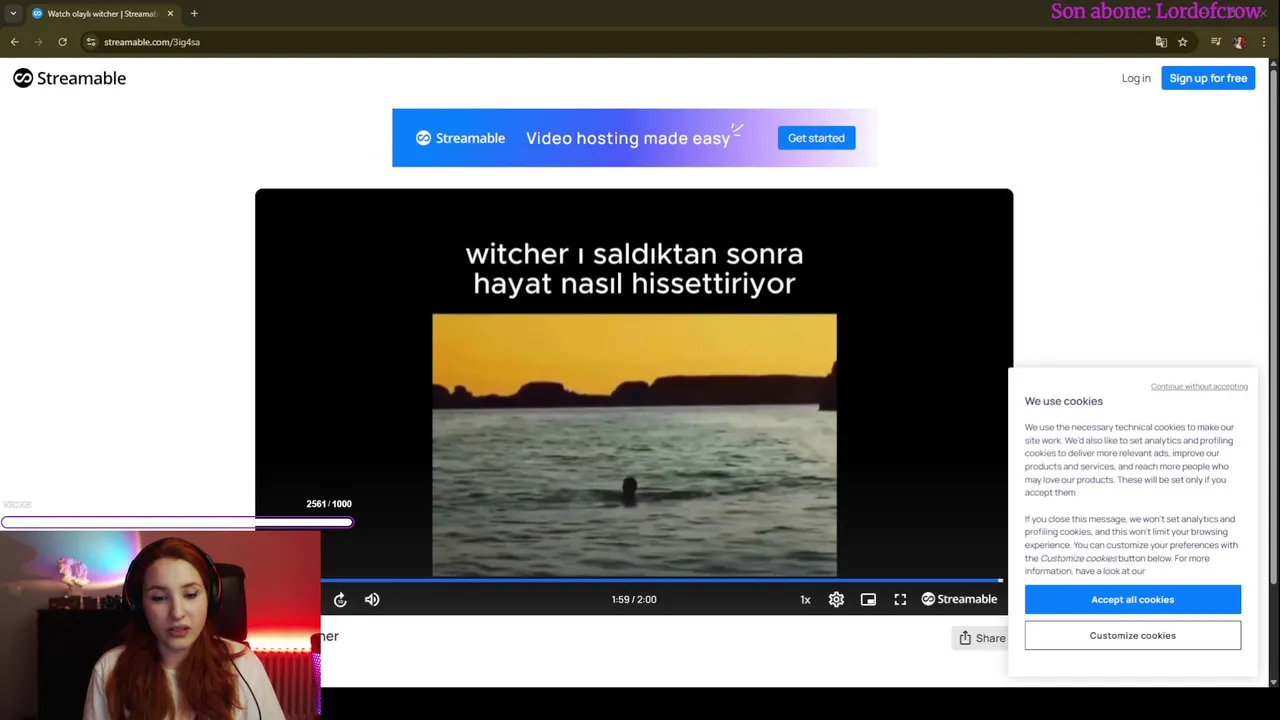
Task: Open the media controls icon in toolbar
Action: (1215, 42)
